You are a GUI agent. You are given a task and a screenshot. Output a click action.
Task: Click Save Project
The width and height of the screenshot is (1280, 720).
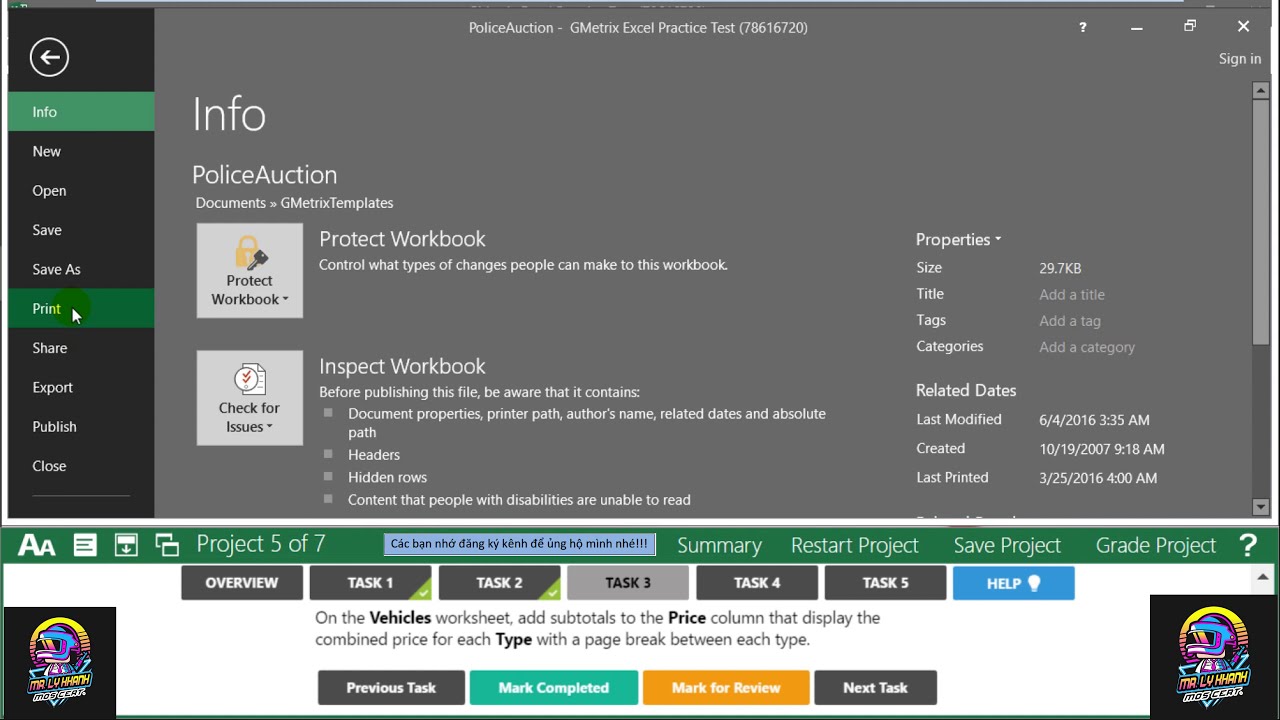pos(1007,545)
